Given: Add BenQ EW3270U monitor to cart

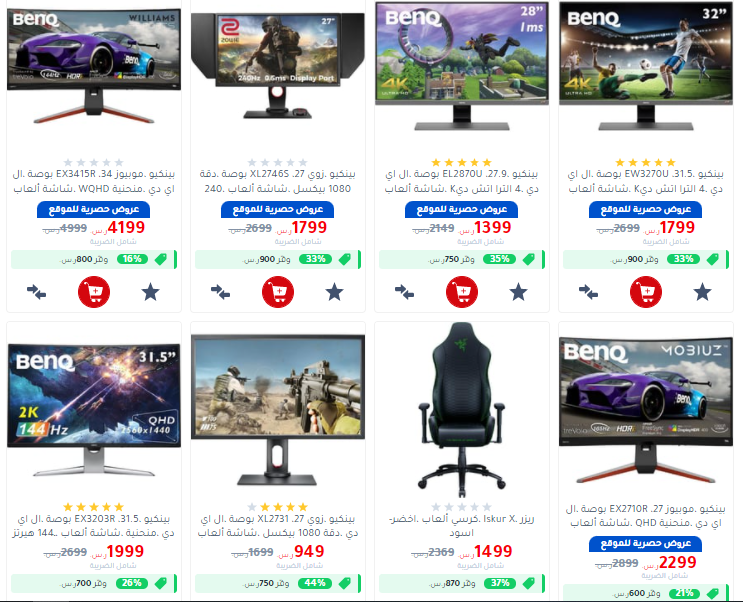Looking at the screenshot, I should point(646,292).
